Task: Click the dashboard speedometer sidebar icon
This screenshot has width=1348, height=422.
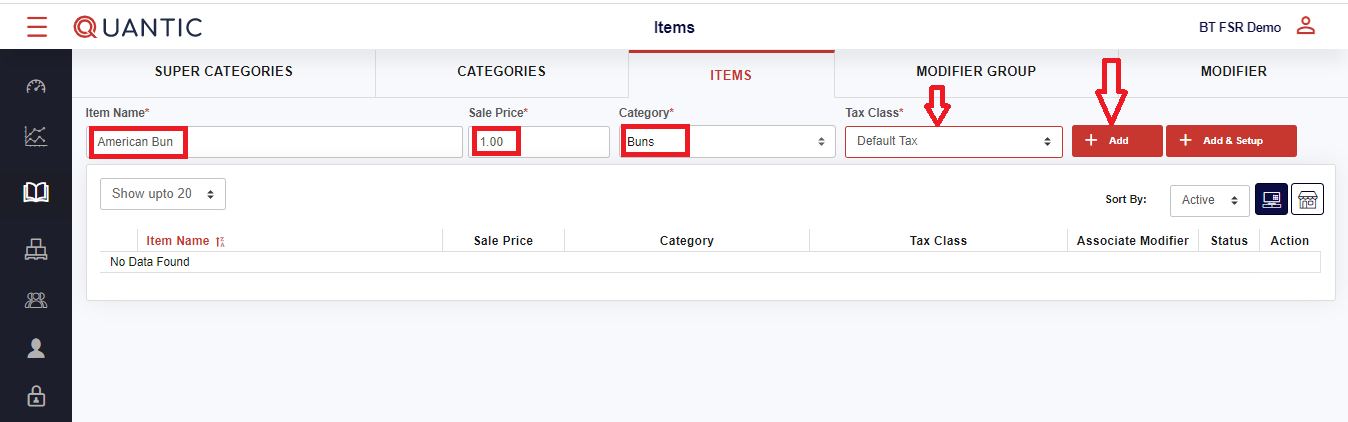Action: (x=36, y=86)
